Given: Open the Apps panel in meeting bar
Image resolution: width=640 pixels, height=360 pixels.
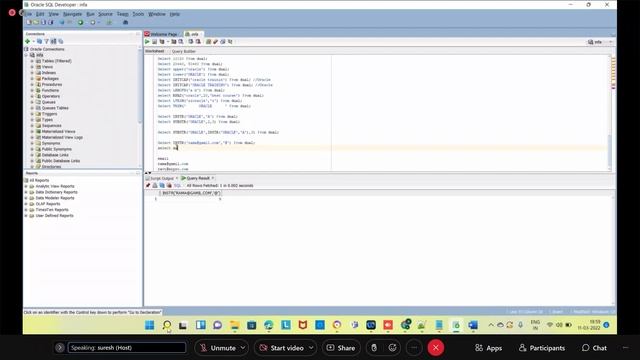Looking at the screenshot, I should point(489,348).
